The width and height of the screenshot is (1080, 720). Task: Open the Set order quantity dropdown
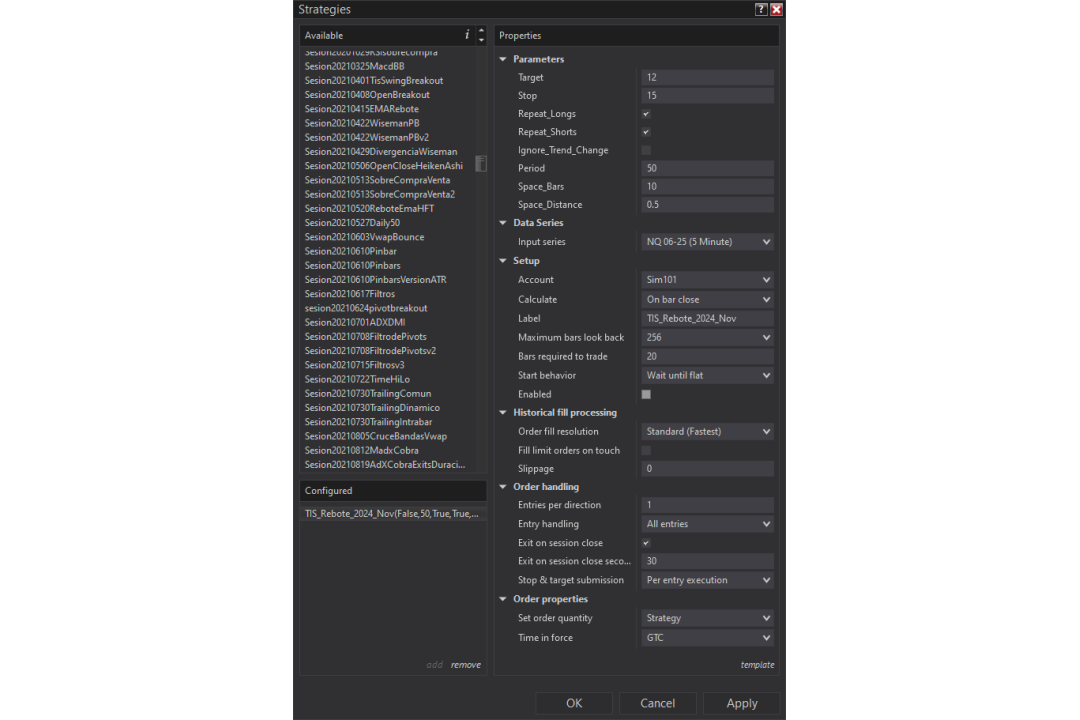point(707,618)
